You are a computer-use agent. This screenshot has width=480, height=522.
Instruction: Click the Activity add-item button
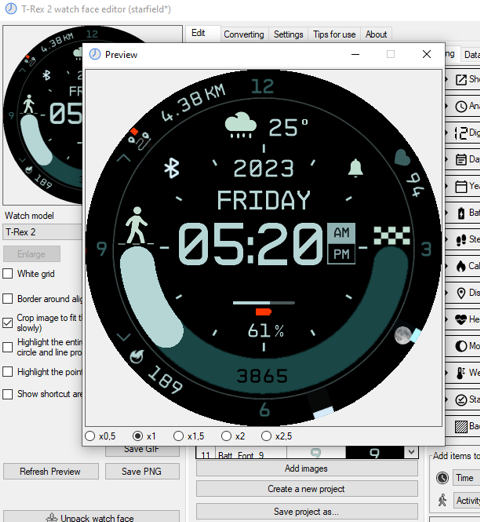(x=466, y=500)
